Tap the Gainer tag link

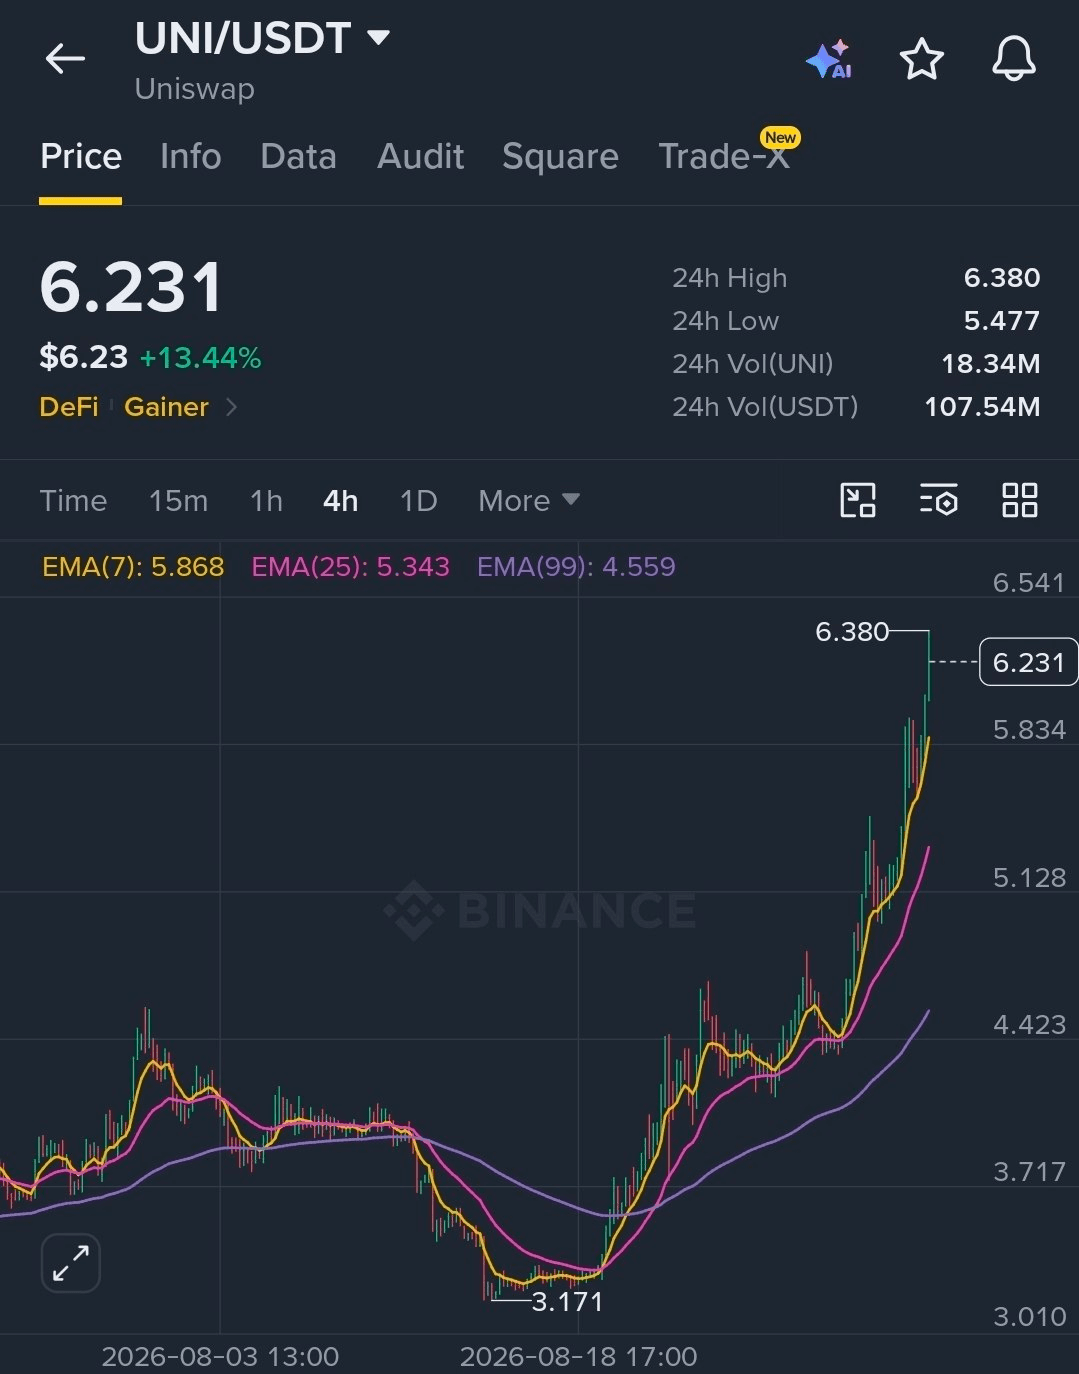point(166,407)
